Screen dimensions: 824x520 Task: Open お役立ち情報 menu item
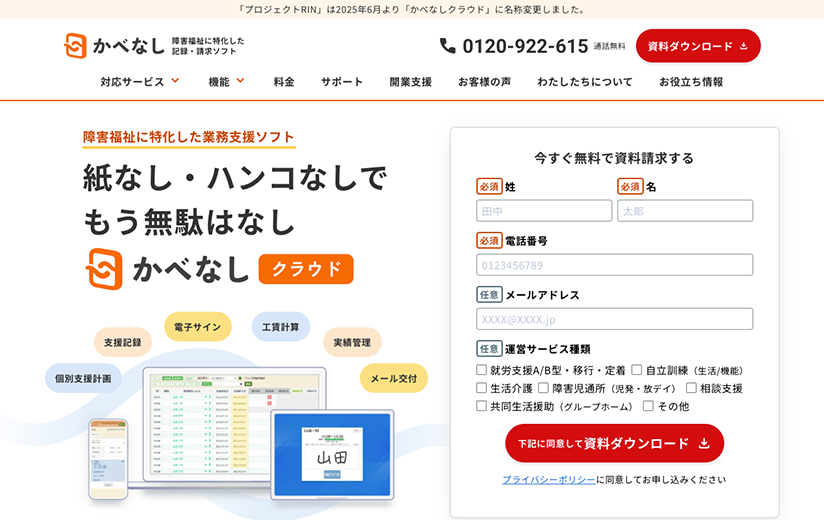[x=691, y=82]
